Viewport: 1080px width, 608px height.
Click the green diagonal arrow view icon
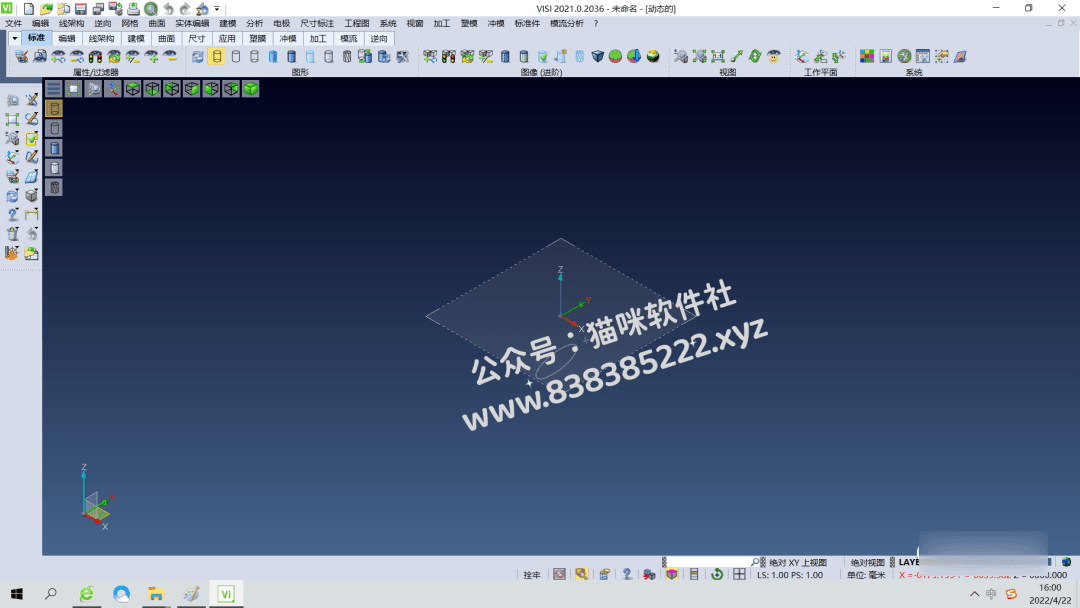click(x=736, y=56)
